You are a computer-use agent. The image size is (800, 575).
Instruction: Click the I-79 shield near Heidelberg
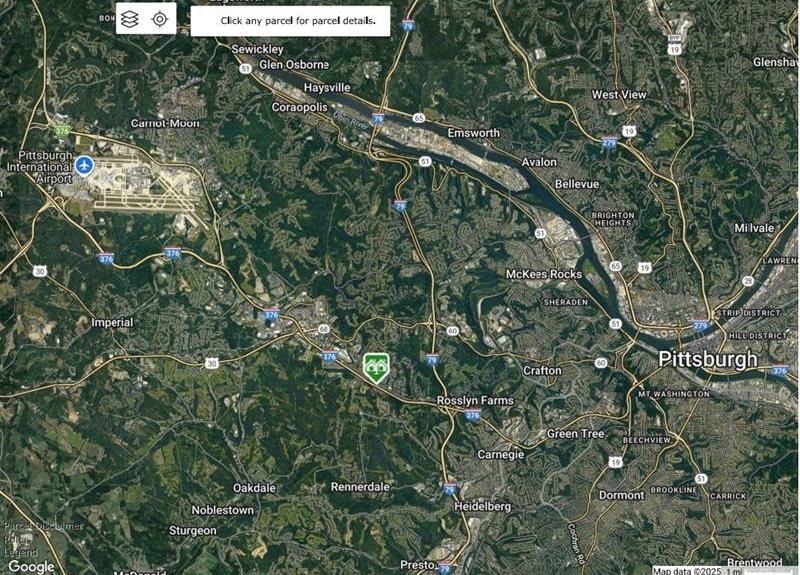click(x=449, y=490)
